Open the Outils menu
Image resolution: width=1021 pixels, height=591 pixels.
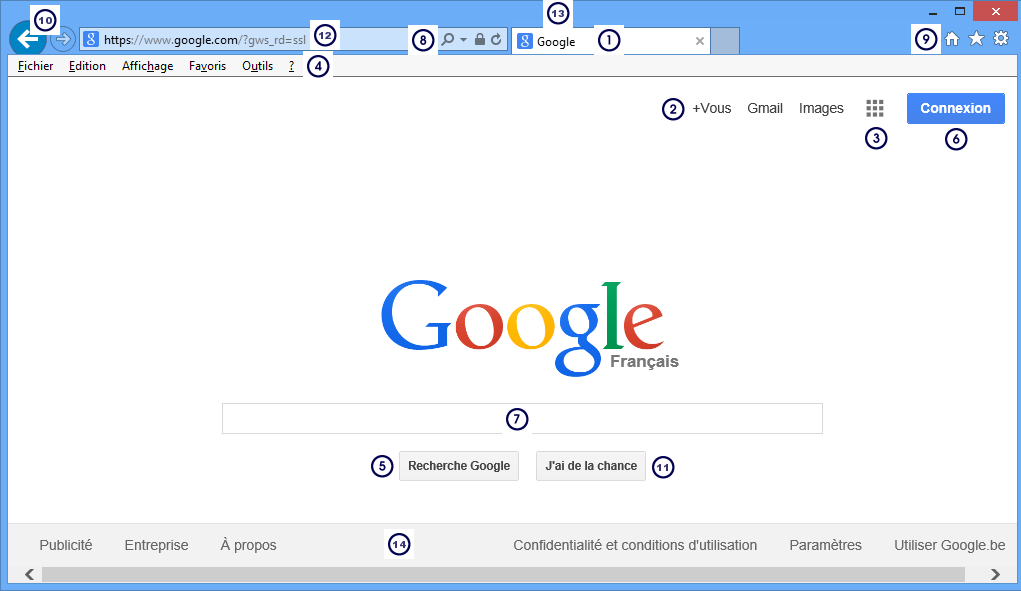point(257,66)
